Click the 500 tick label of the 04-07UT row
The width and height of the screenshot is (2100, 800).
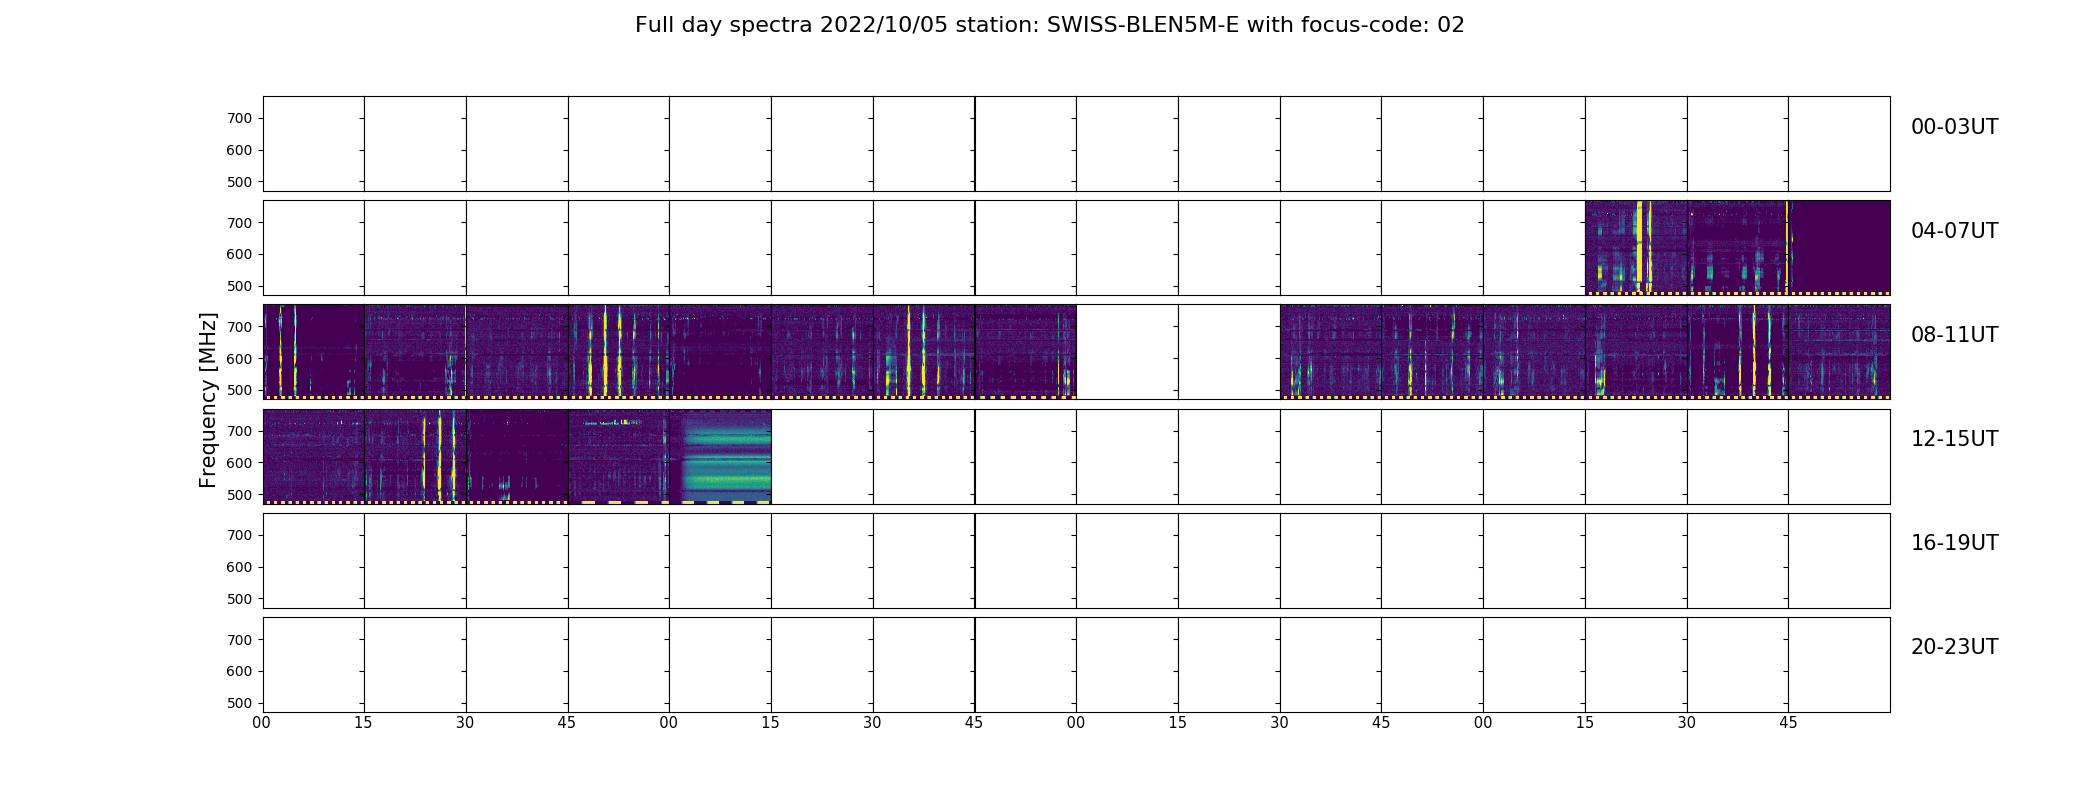240,286
